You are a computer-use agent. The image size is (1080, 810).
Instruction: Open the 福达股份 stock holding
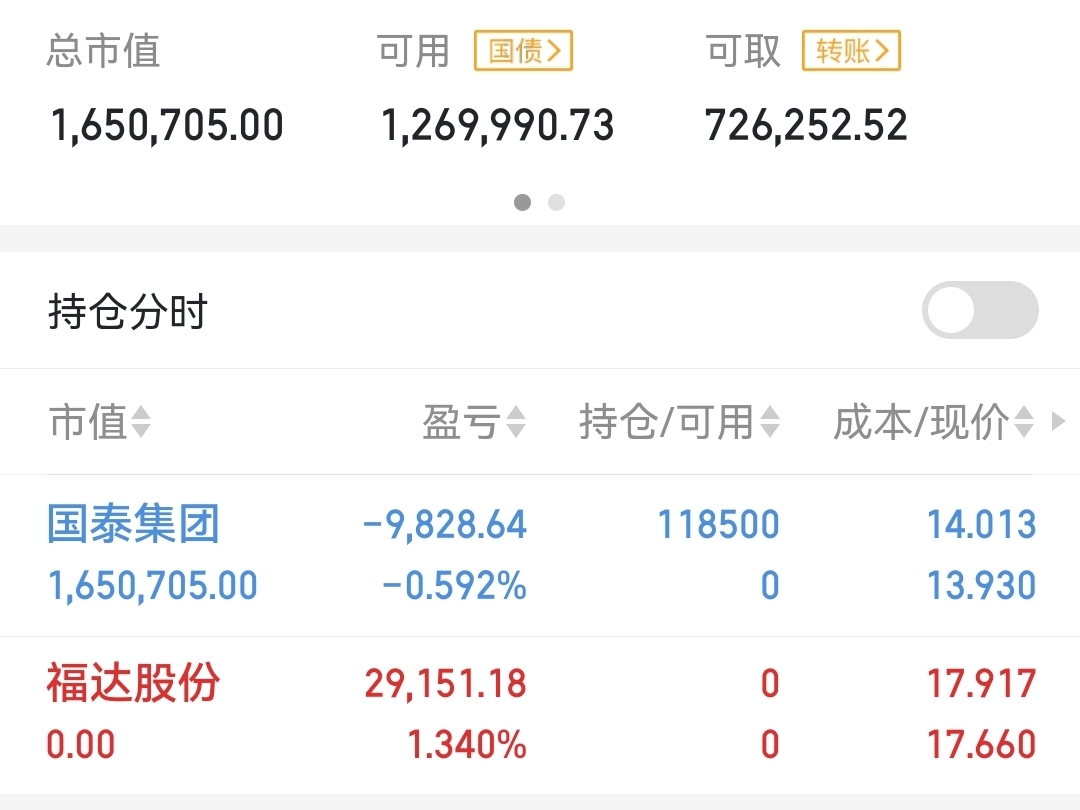(x=134, y=683)
